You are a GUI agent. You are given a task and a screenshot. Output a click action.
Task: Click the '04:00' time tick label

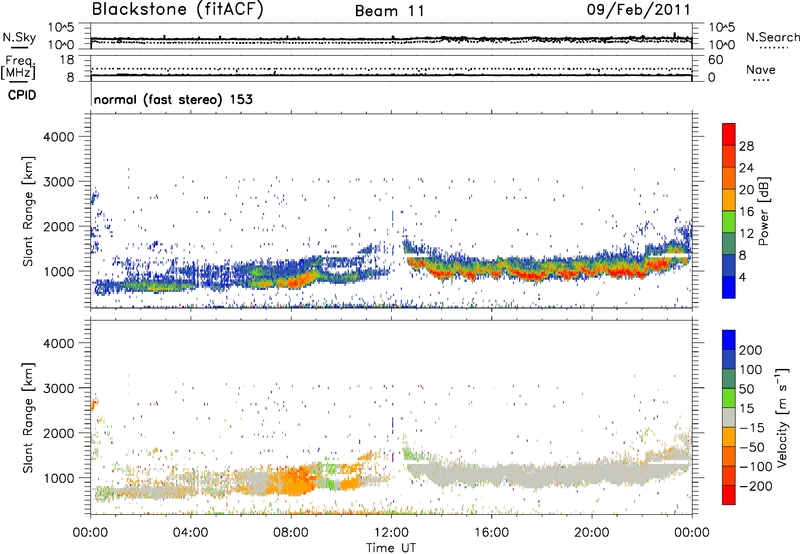pos(191,533)
